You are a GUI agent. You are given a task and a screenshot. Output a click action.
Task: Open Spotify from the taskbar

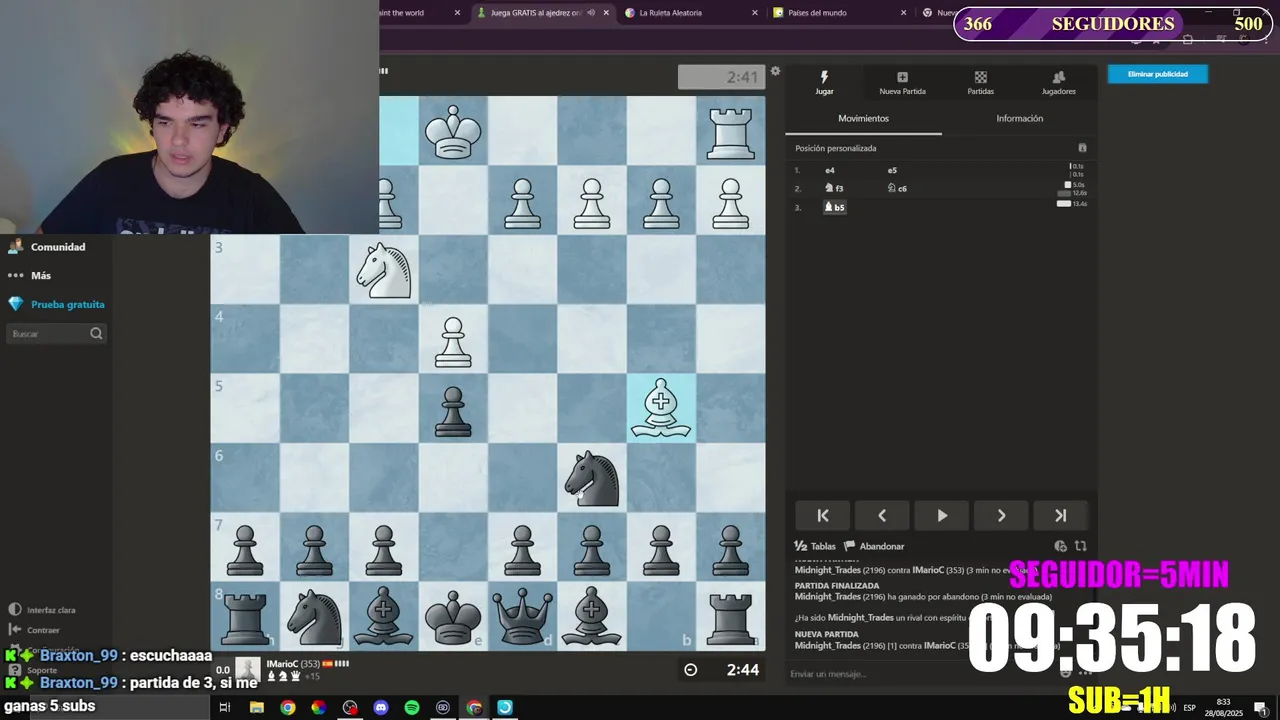point(412,707)
